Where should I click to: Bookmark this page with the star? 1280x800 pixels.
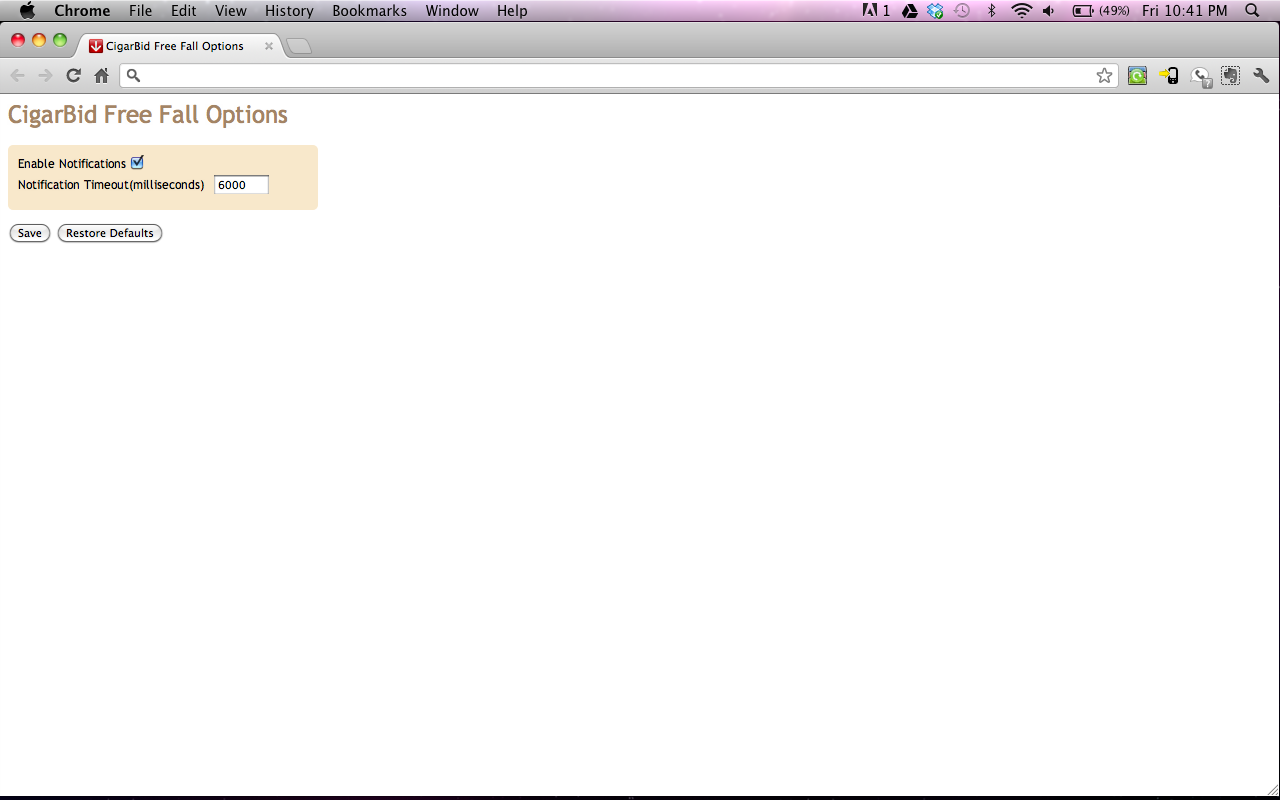[x=1104, y=76]
